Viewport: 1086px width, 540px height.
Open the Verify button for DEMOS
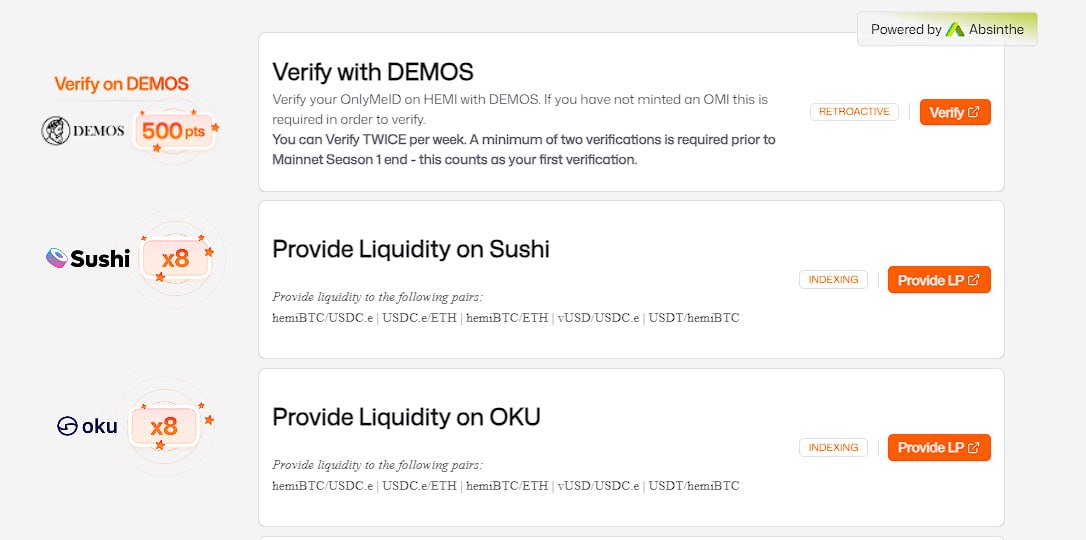tap(955, 112)
